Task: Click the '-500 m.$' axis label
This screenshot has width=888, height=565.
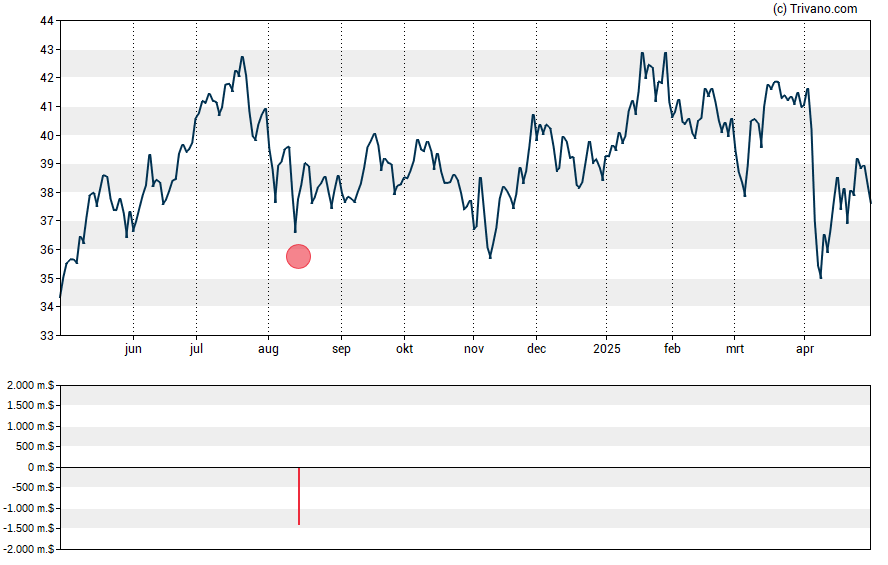Action: pos(33,487)
